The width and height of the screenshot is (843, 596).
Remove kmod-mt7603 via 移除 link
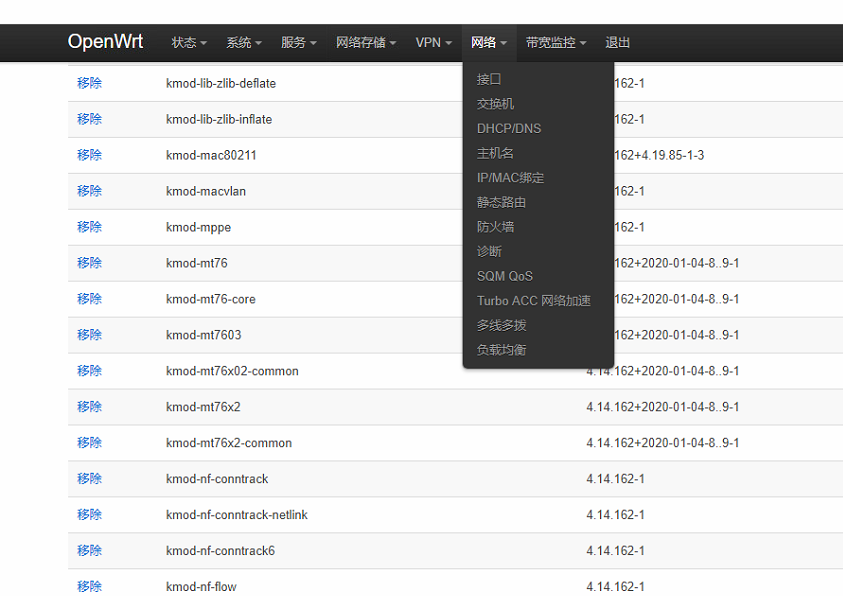89,335
